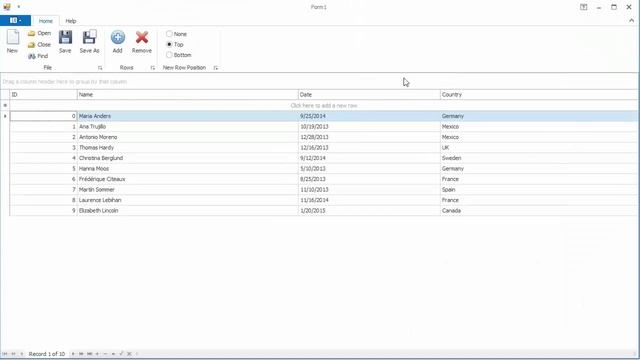Switch to the Help ribbon tab

pos(71,21)
